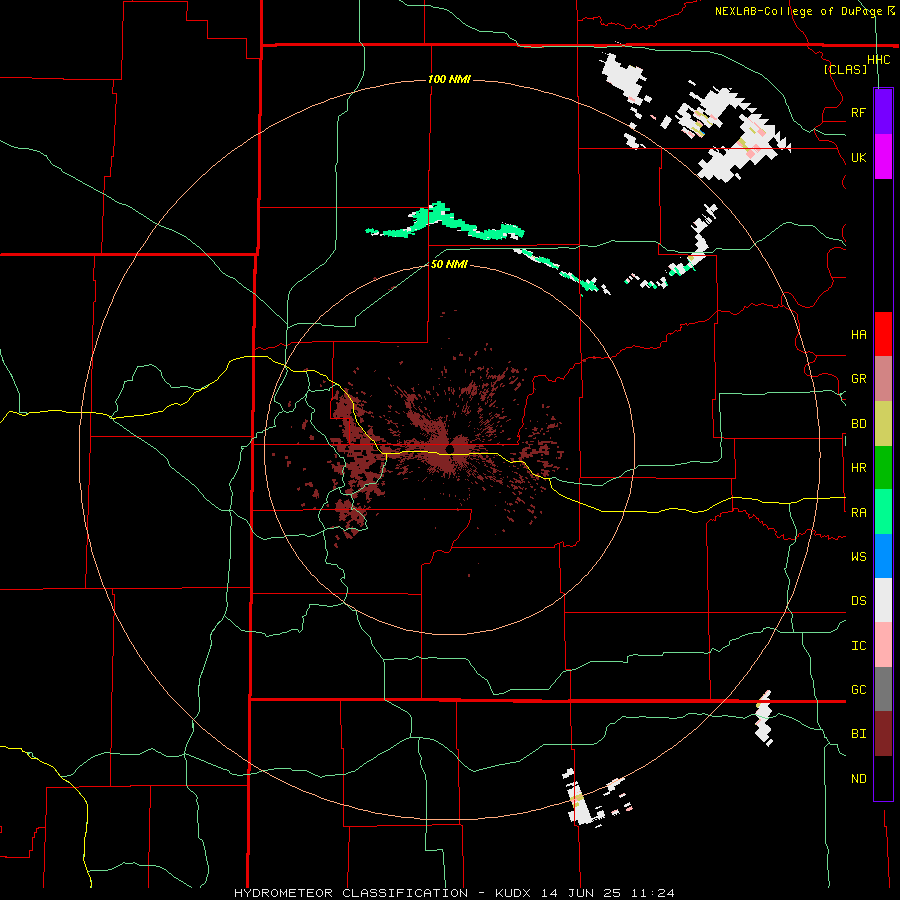Click the [CLAS] label
Image resolution: width=900 pixels, height=900 pixels.
pos(845,70)
